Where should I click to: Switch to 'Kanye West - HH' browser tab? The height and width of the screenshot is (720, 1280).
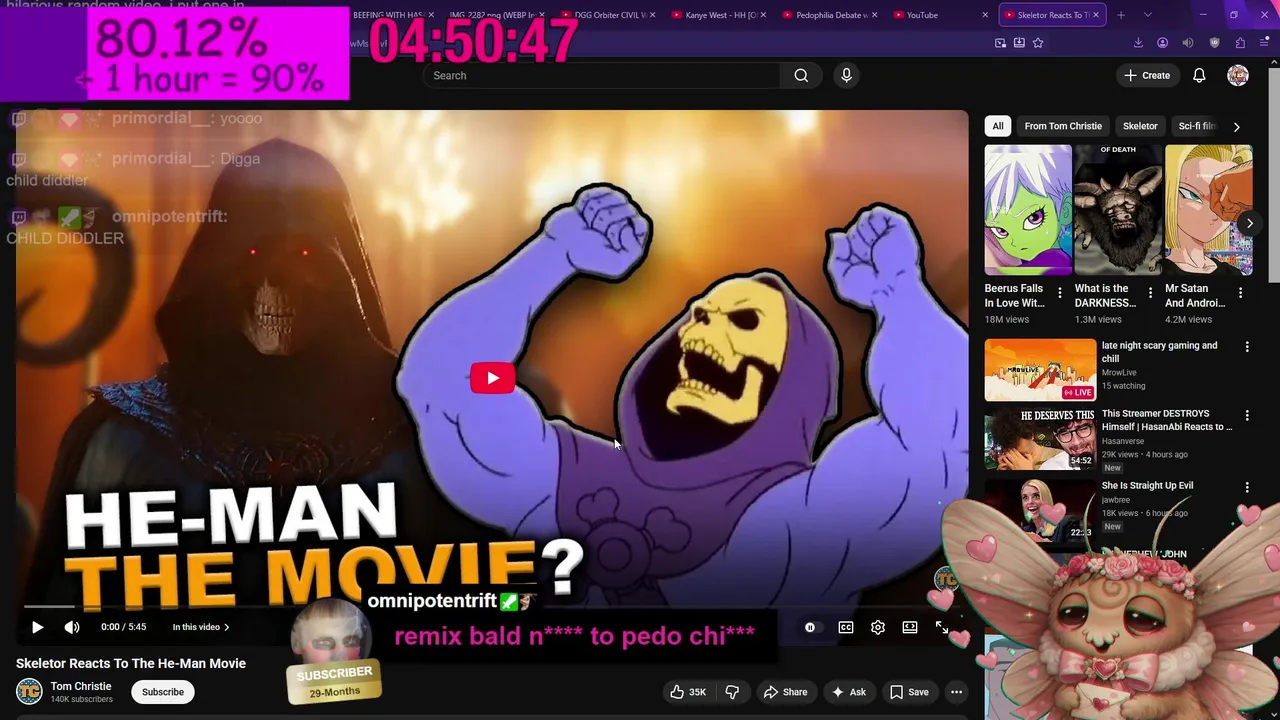click(720, 15)
